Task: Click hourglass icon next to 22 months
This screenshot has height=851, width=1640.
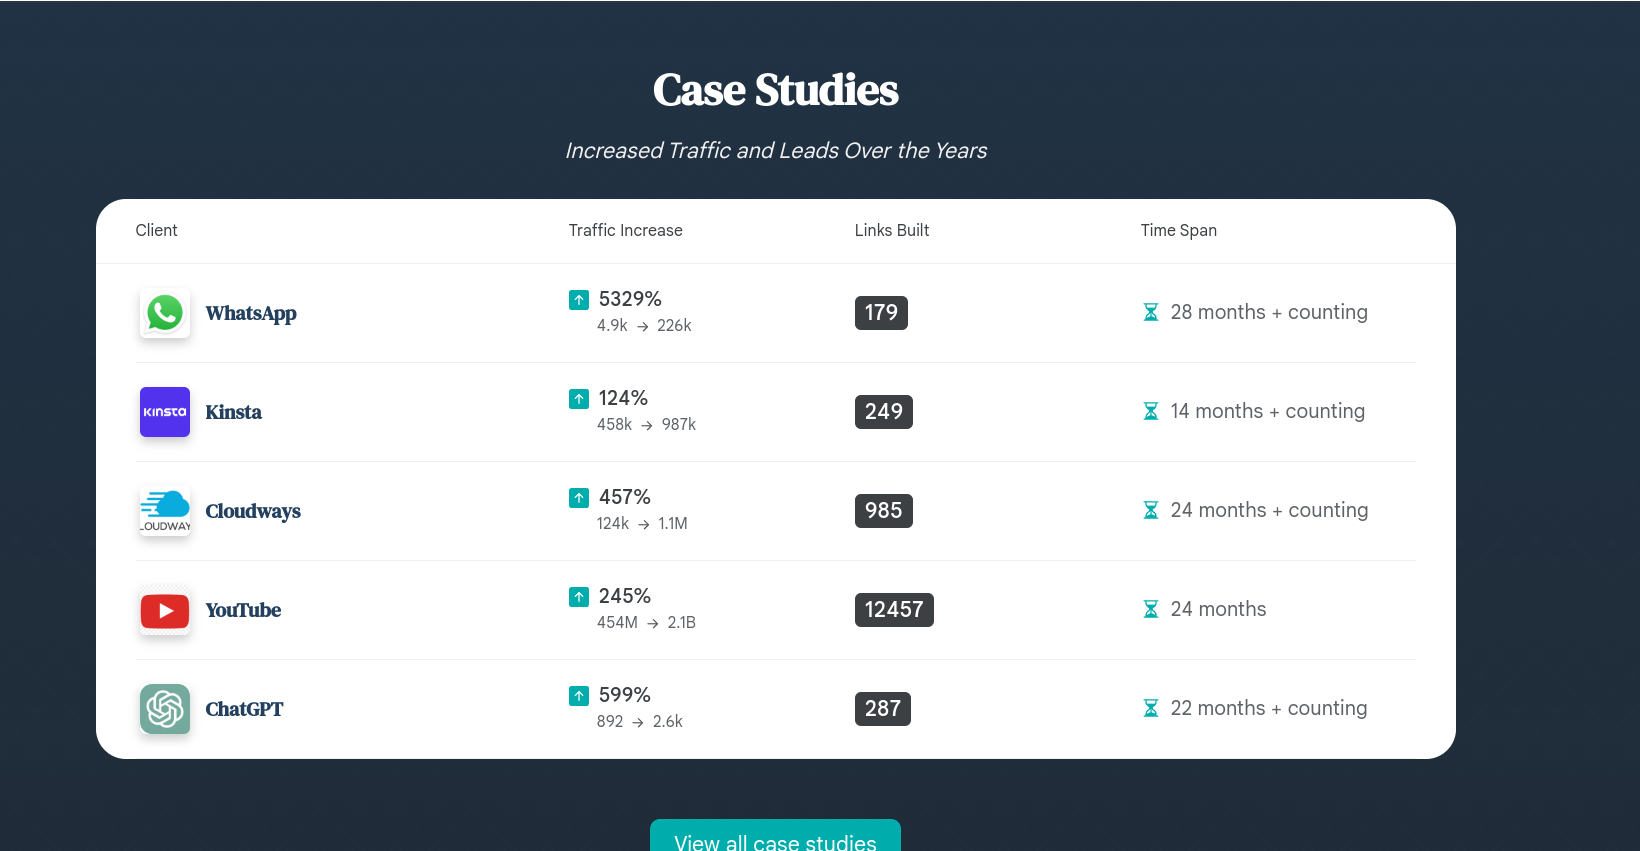Action: [1151, 708]
